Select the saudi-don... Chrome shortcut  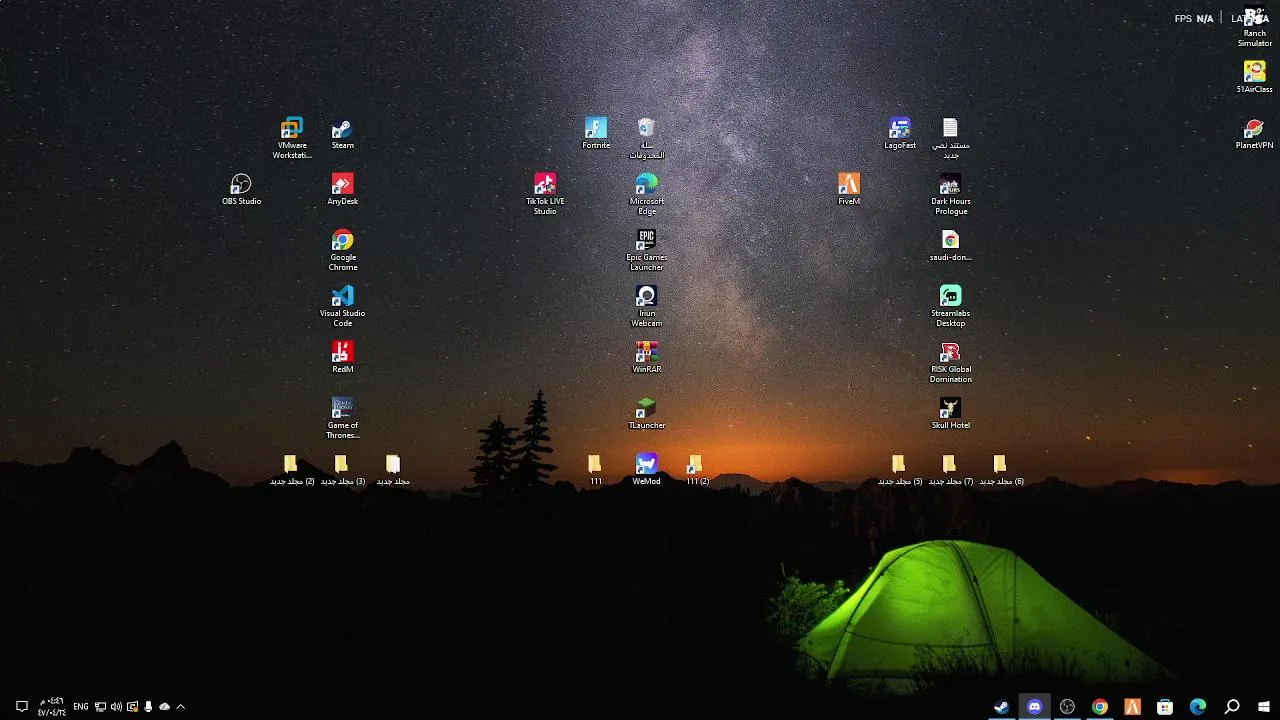(950, 246)
